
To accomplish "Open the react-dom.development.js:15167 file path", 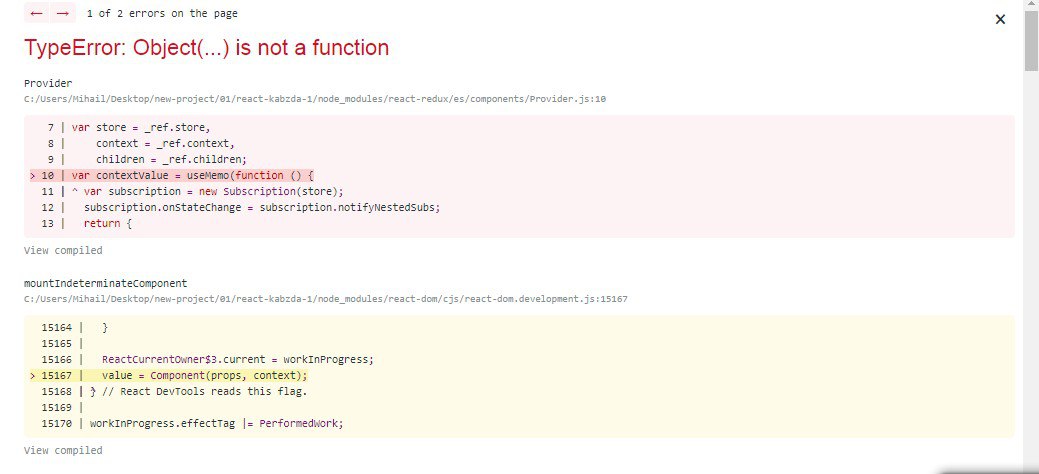I will point(325,299).
